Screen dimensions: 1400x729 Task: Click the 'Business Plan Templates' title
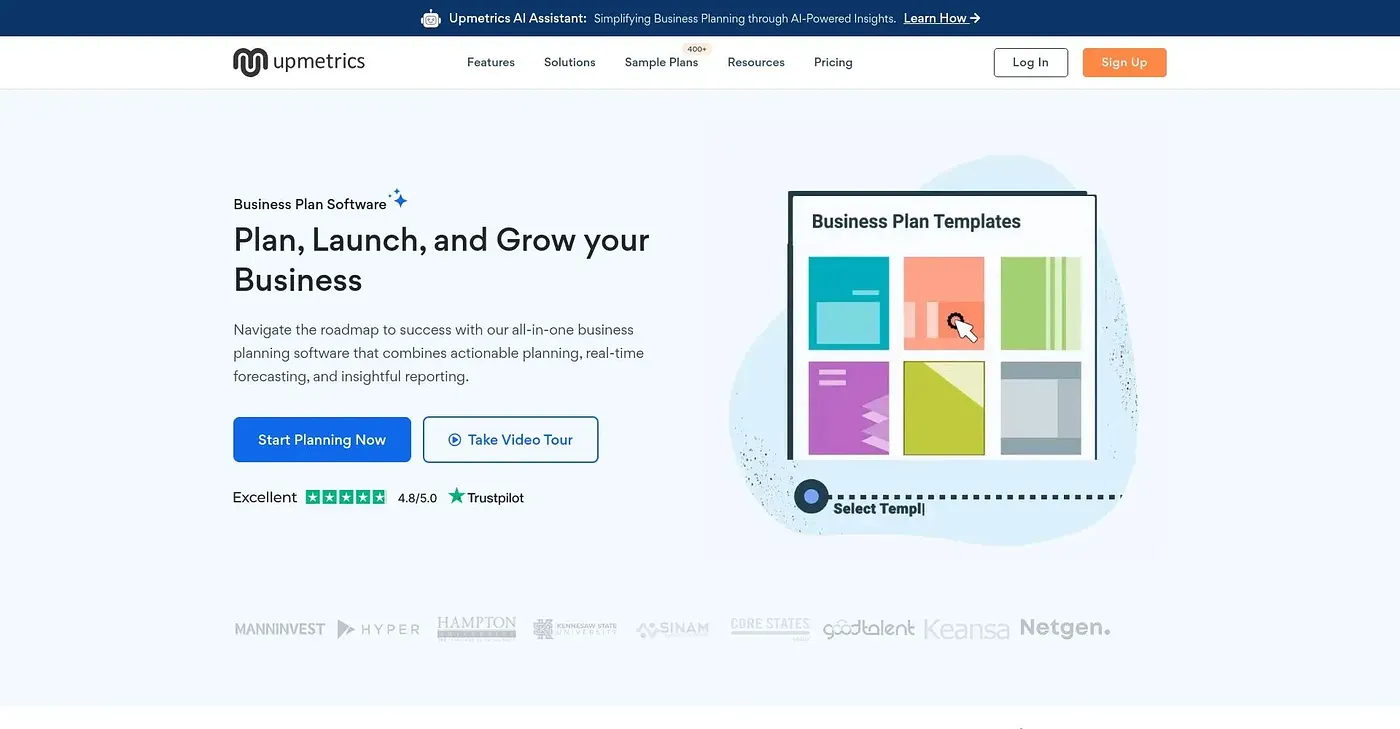tap(916, 222)
